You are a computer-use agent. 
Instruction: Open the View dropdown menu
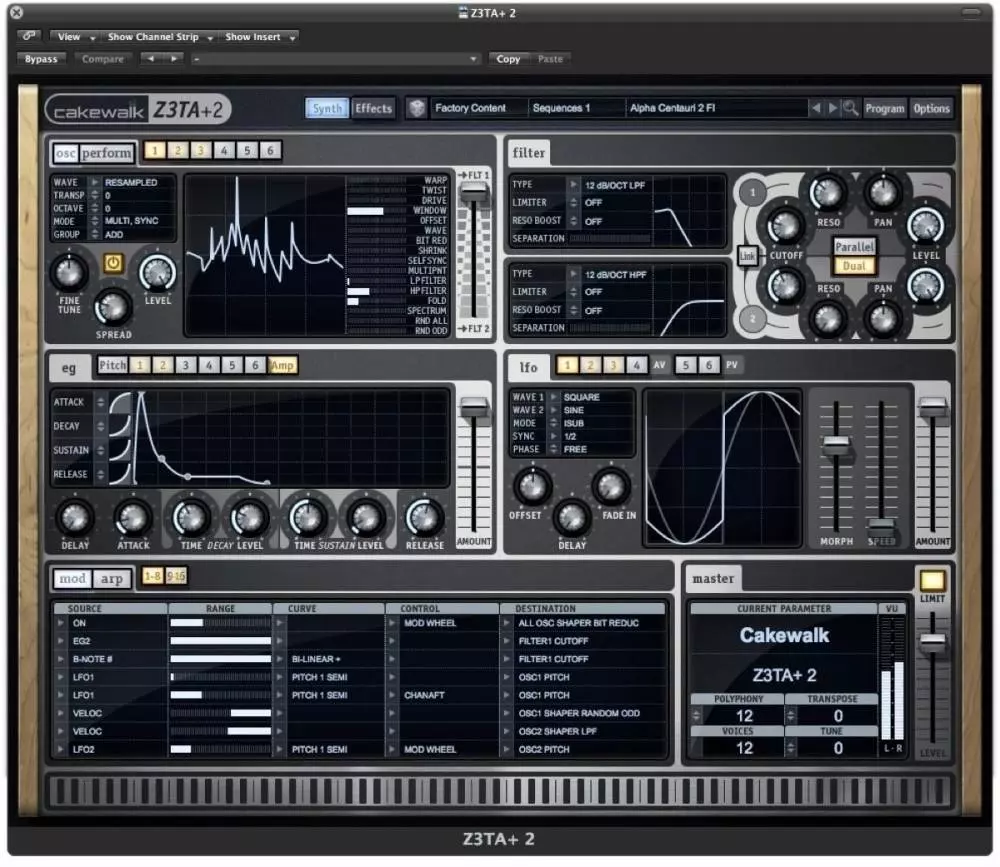tap(75, 36)
